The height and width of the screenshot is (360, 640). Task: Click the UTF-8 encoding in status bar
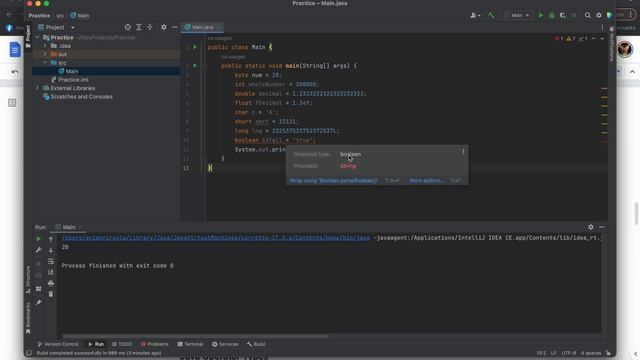pos(569,353)
